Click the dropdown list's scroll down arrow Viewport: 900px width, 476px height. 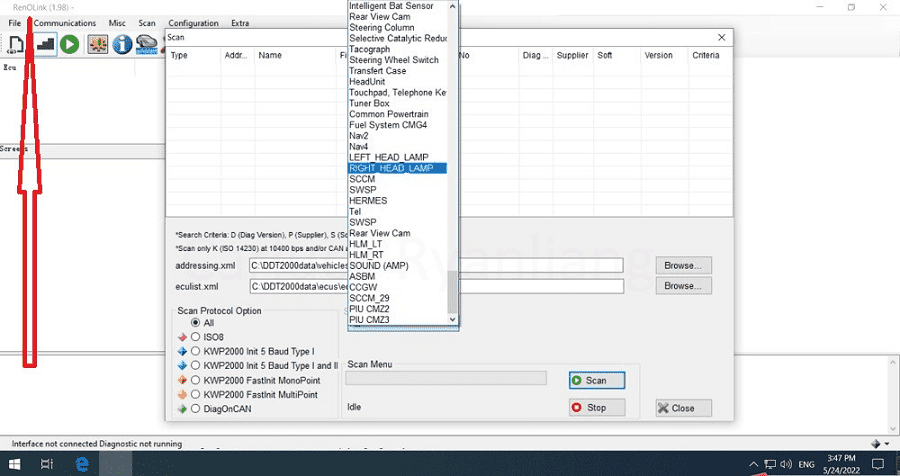coord(452,319)
